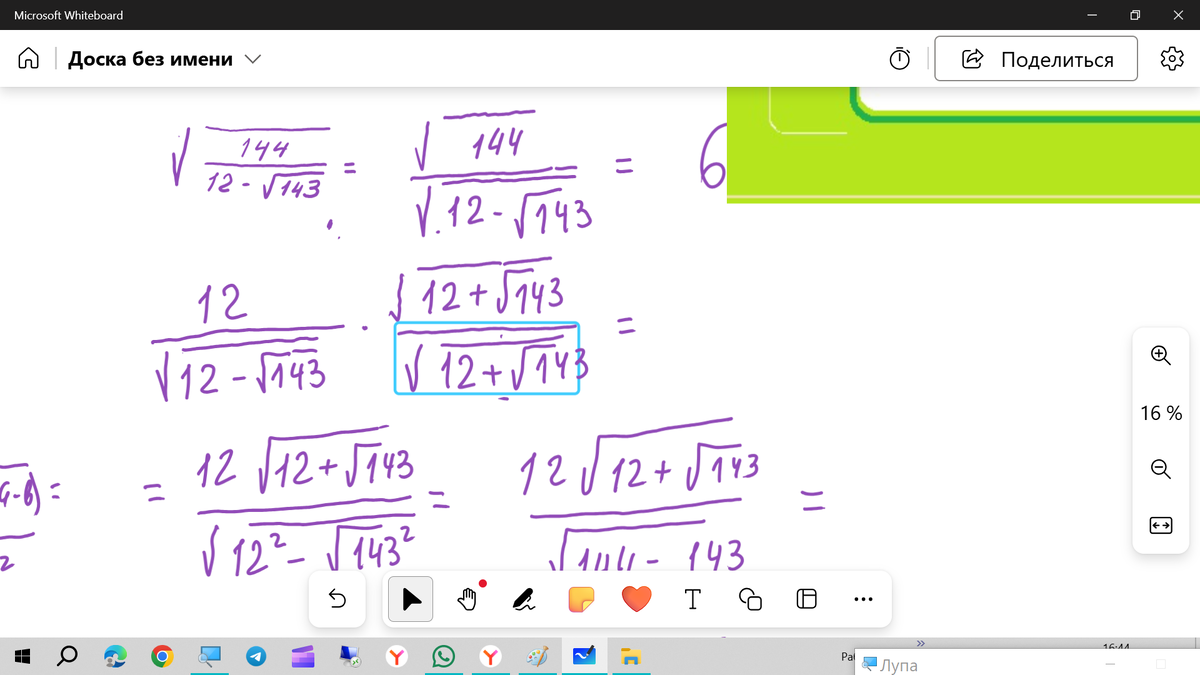Open Google Chrome from taskbar
Screen dimensions: 1200x675
coord(162,657)
